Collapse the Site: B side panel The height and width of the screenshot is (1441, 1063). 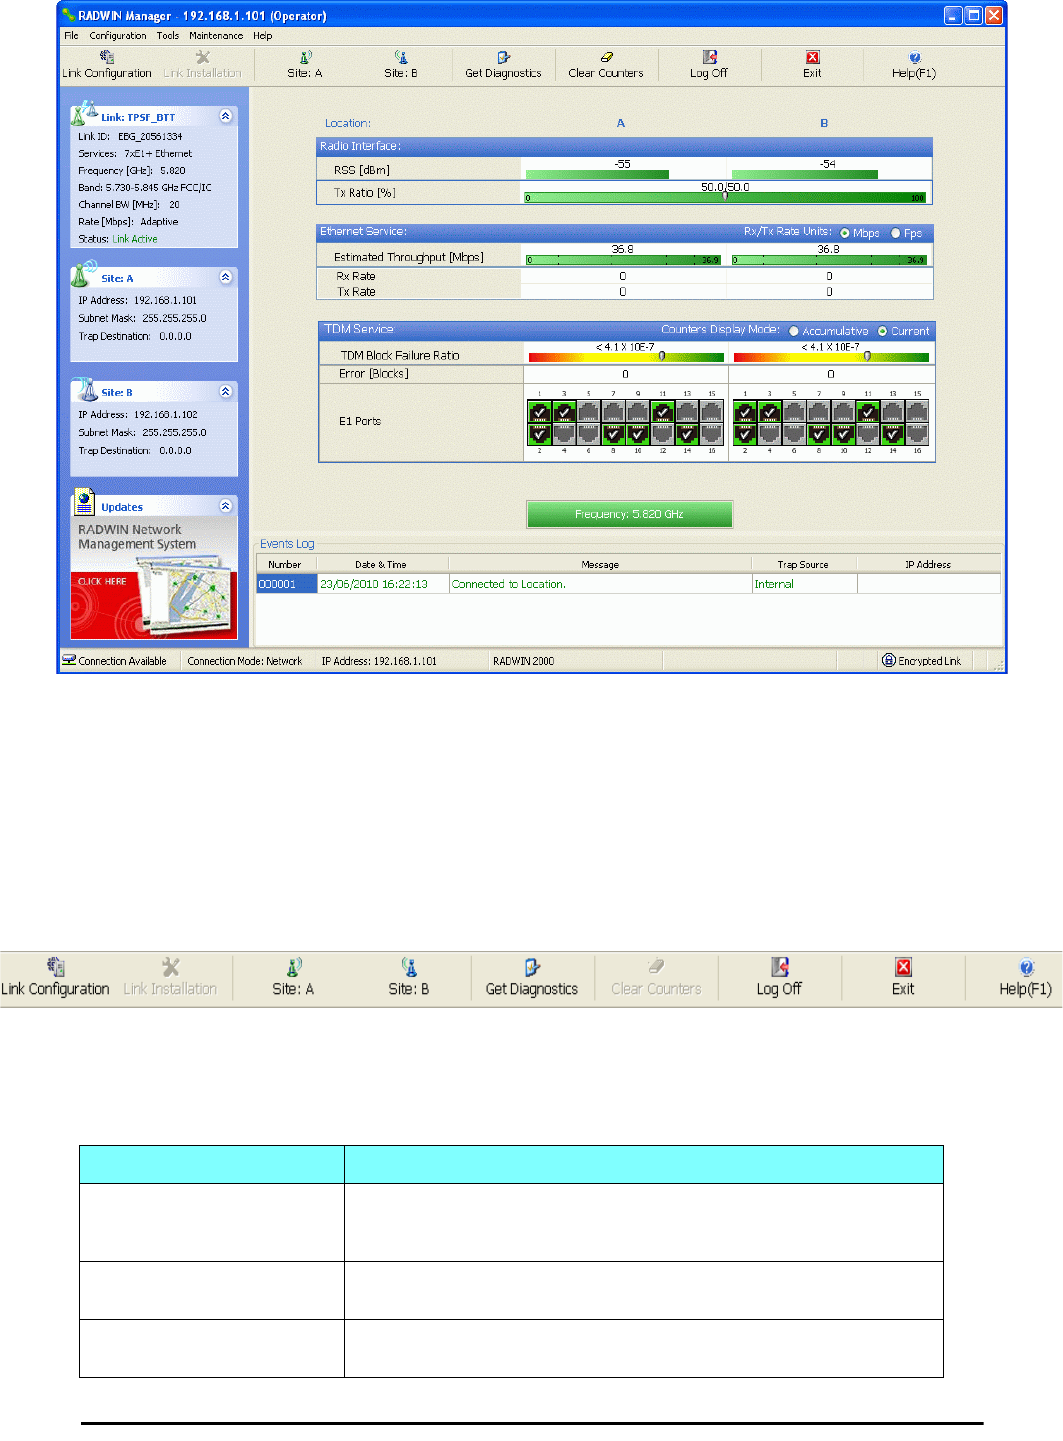(225, 391)
